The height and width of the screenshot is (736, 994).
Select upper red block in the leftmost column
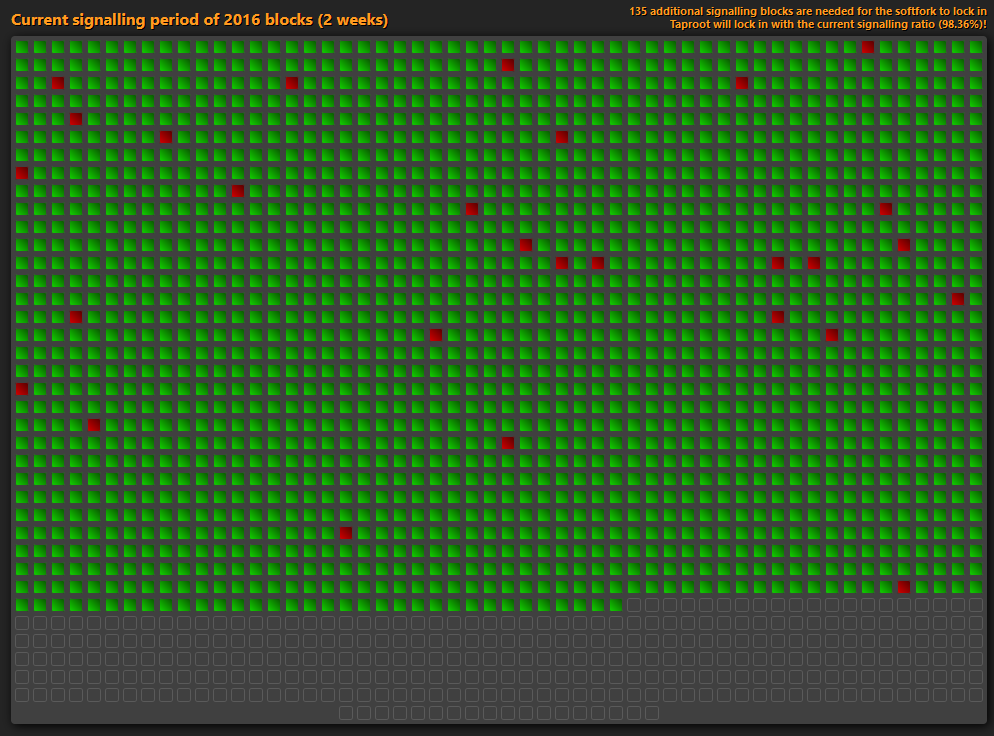21,173
